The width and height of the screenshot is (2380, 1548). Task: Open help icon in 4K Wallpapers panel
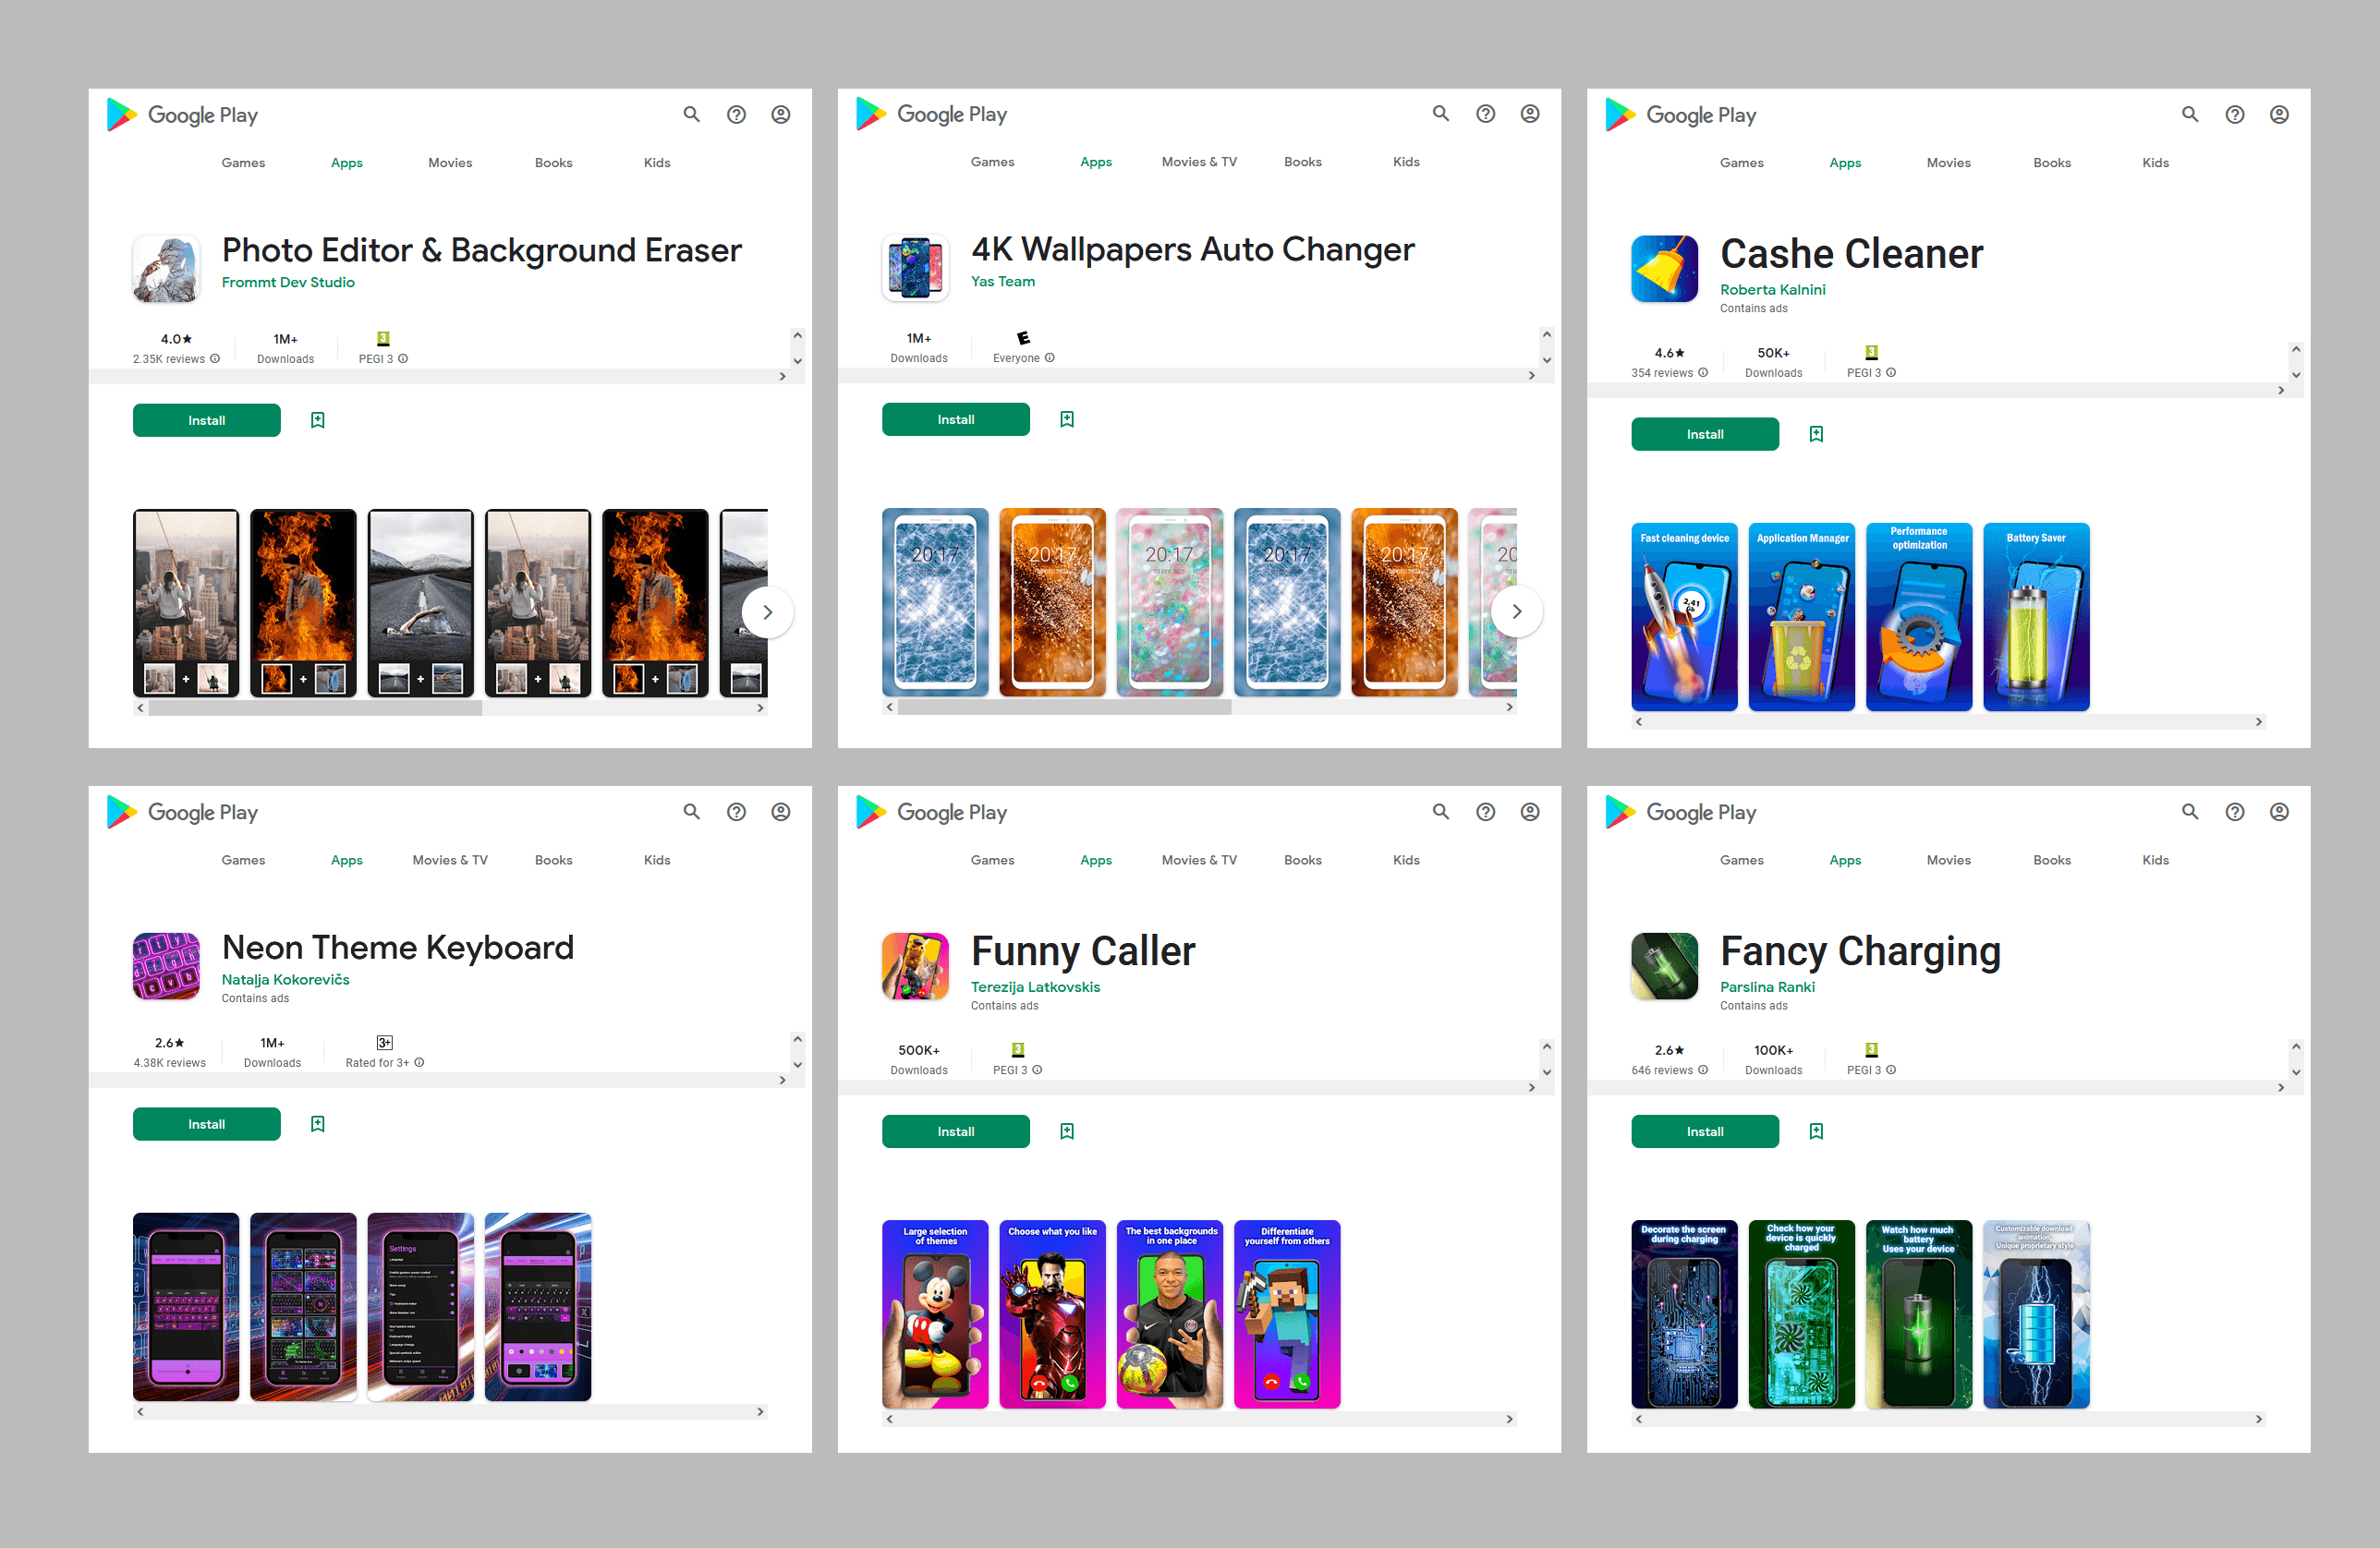click(1485, 114)
